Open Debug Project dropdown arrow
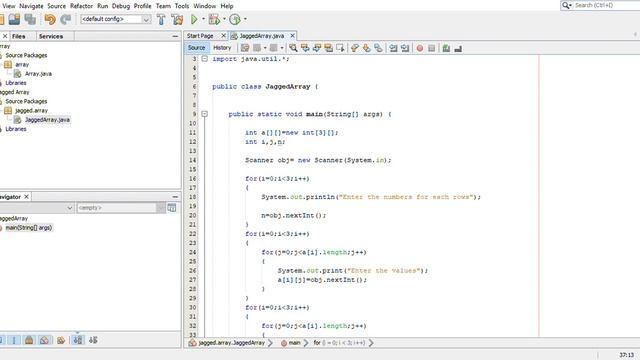Image resolution: width=640 pixels, height=360 pixels. pos(224,19)
